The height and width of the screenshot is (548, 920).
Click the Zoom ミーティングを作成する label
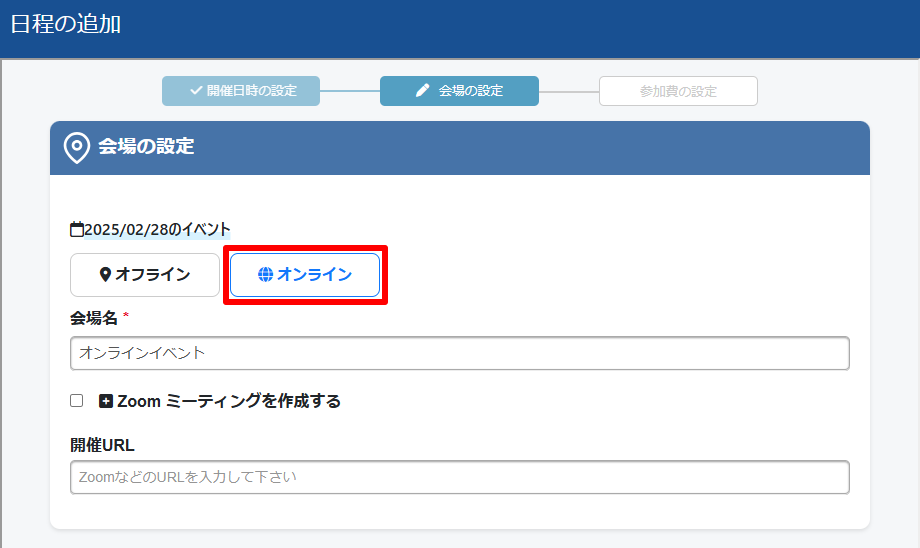[x=229, y=401]
